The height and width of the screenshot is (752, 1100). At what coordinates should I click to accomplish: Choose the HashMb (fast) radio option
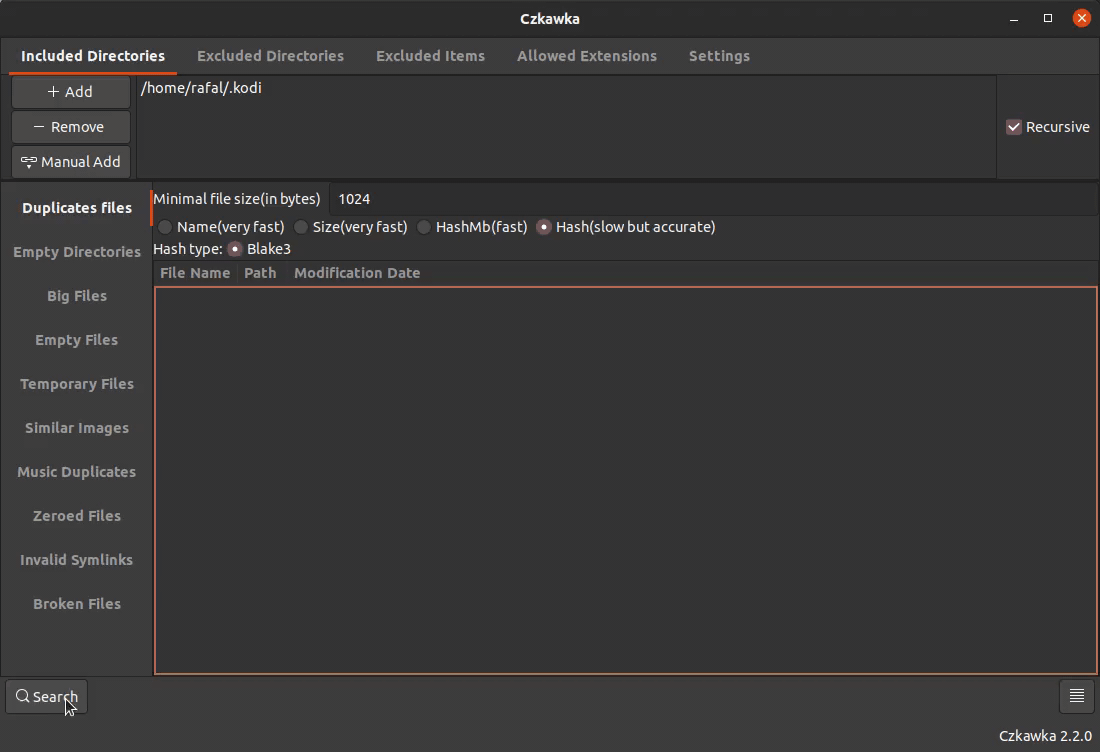point(424,227)
